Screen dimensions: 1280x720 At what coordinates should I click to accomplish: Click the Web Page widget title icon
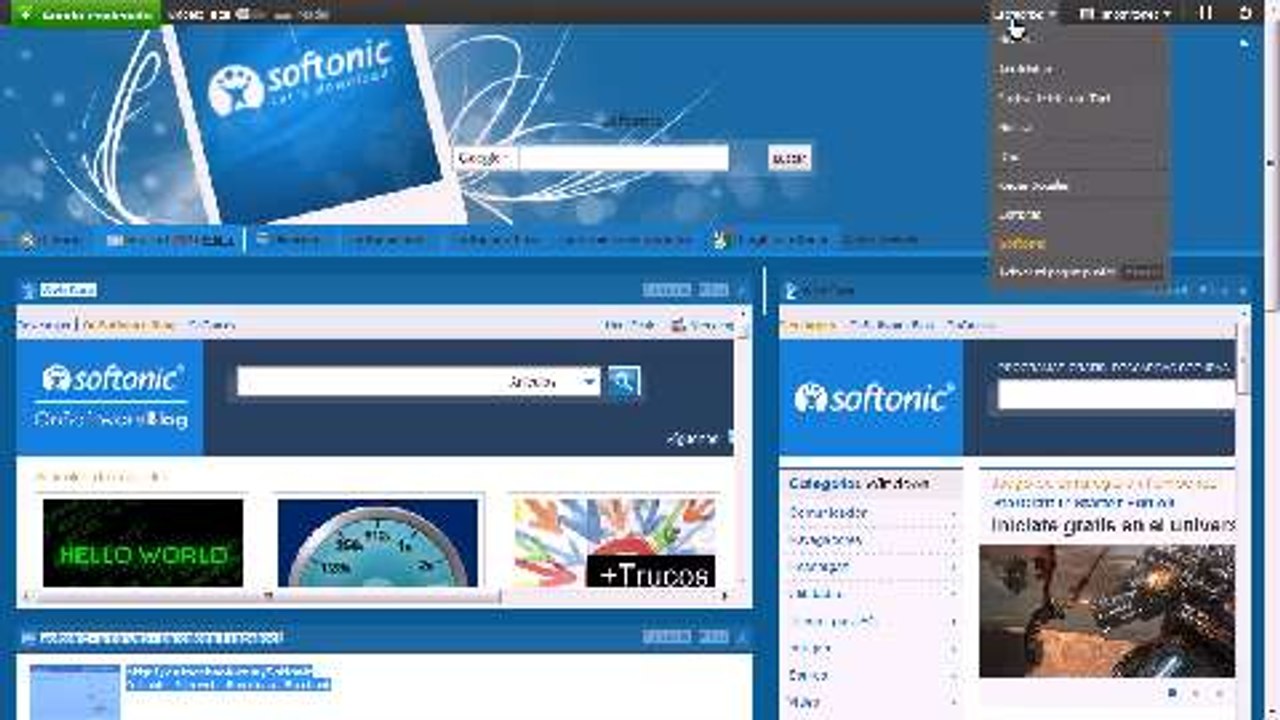tap(28, 290)
